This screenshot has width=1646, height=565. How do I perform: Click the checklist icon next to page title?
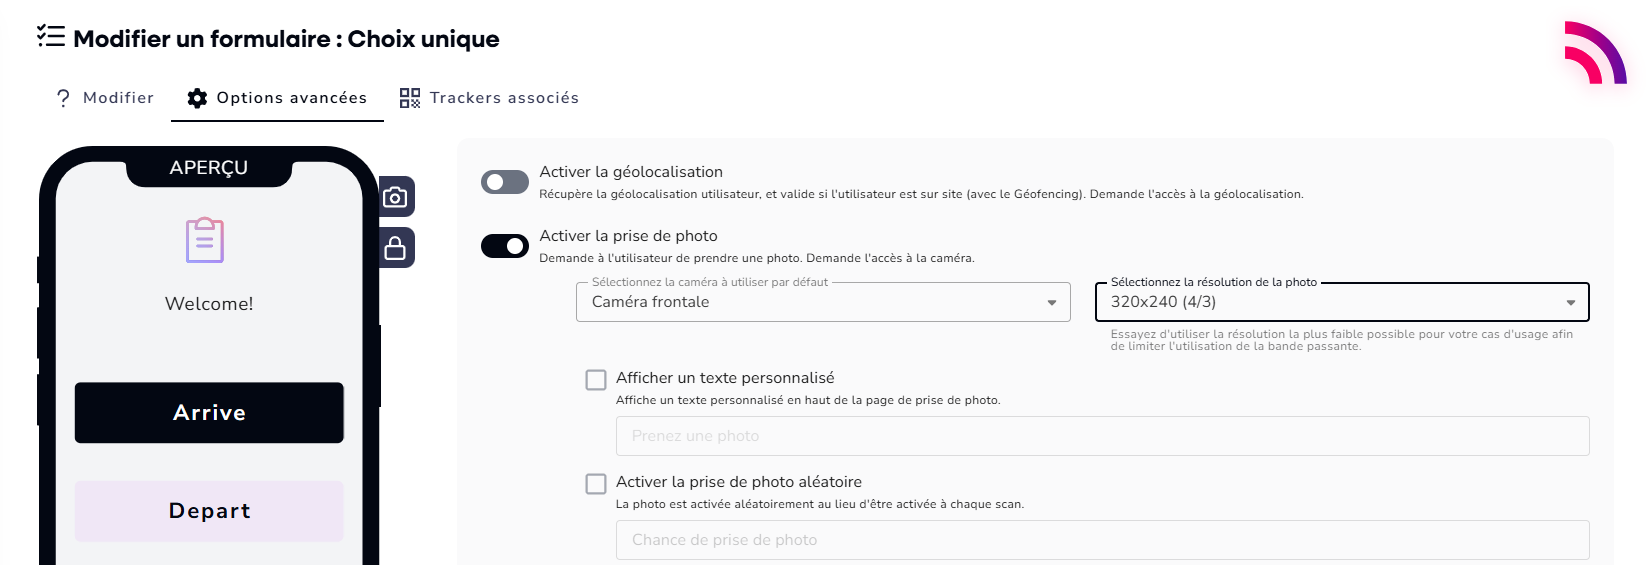pos(51,37)
